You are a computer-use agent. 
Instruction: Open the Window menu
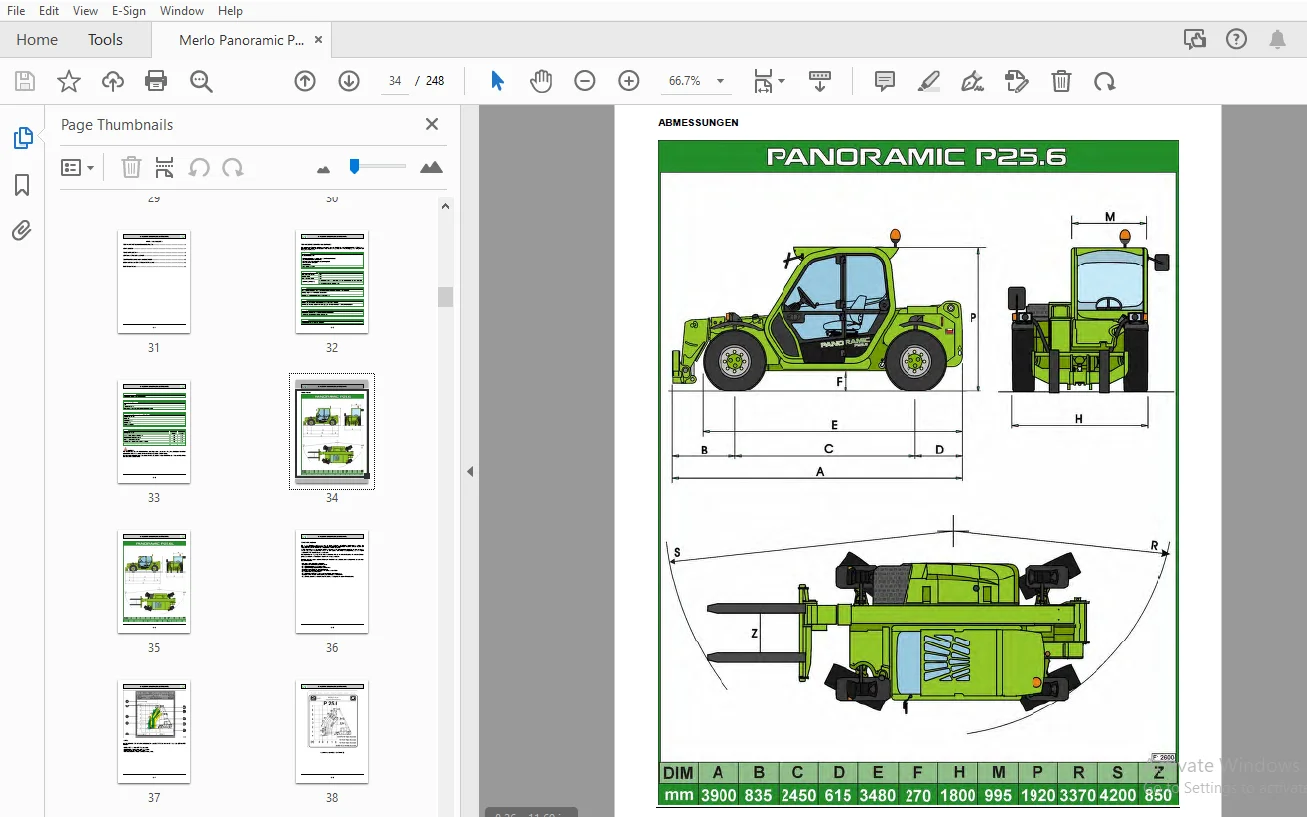182,10
